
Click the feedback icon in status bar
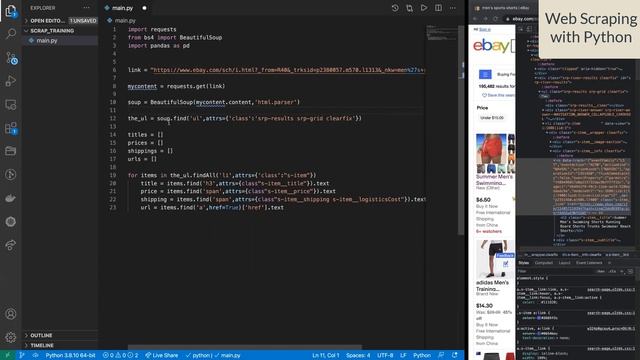(x=441, y=355)
